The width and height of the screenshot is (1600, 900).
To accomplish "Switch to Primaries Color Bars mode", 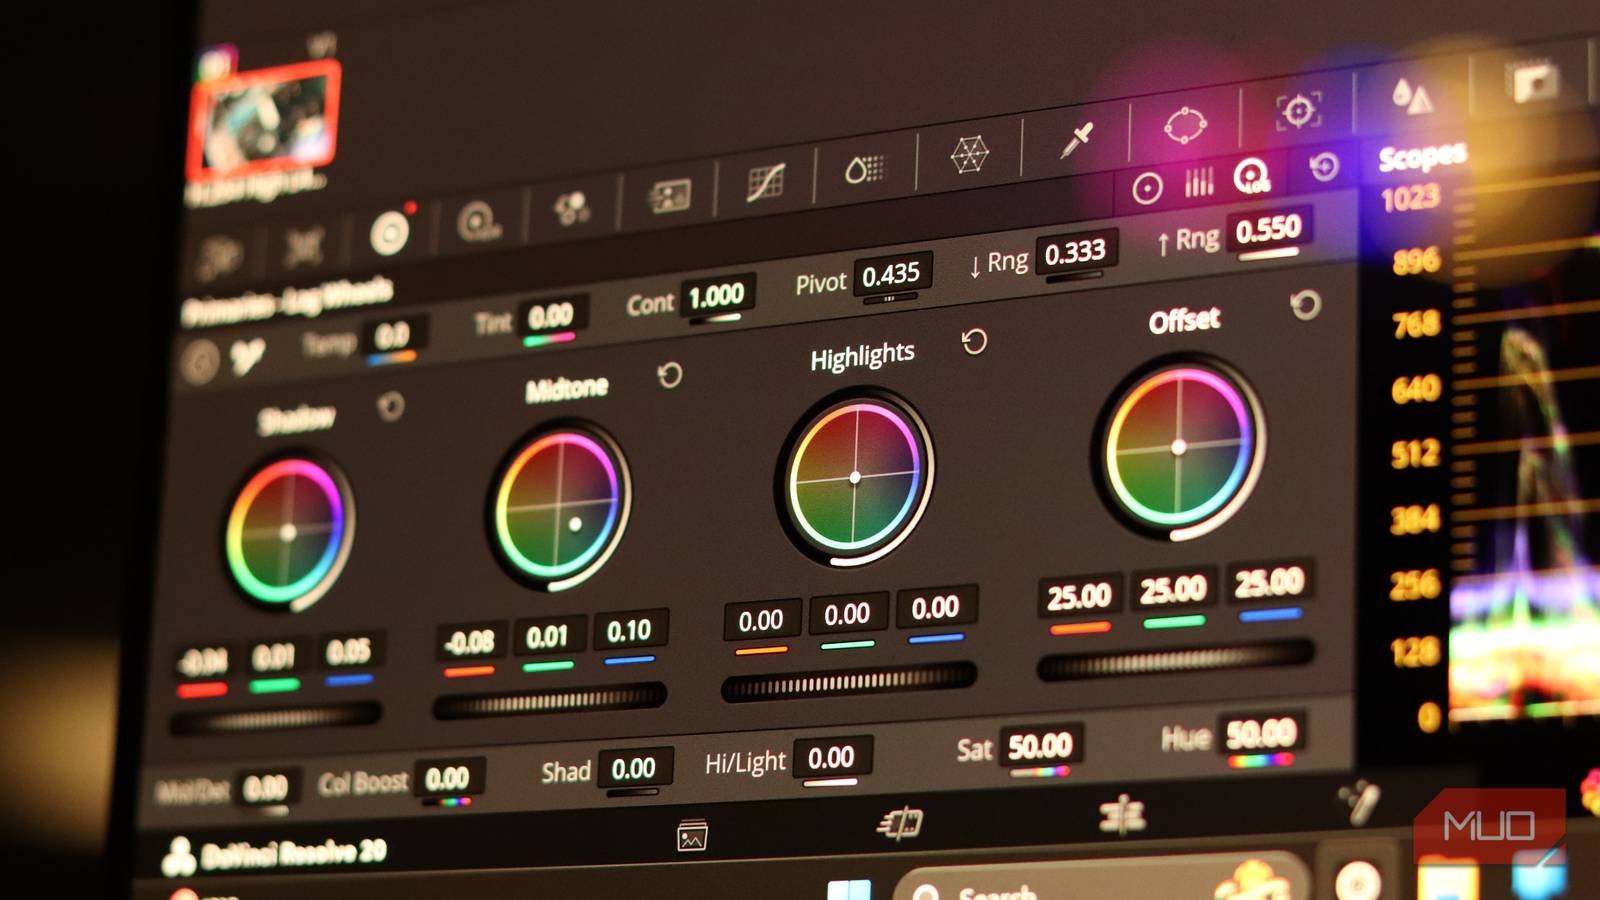I will [x=1198, y=182].
